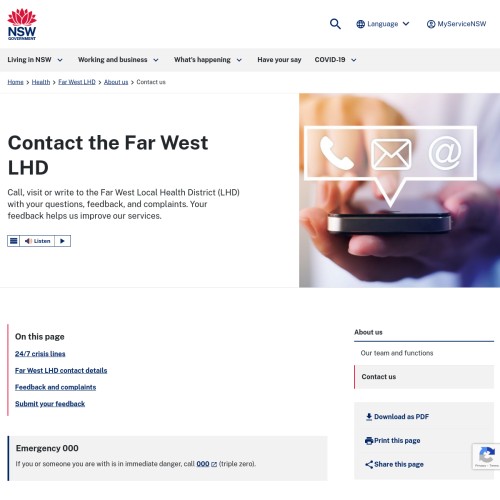This screenshot has width=500, height=500.
Task: Expand the Working and business menu
Action: click(118, 60)
